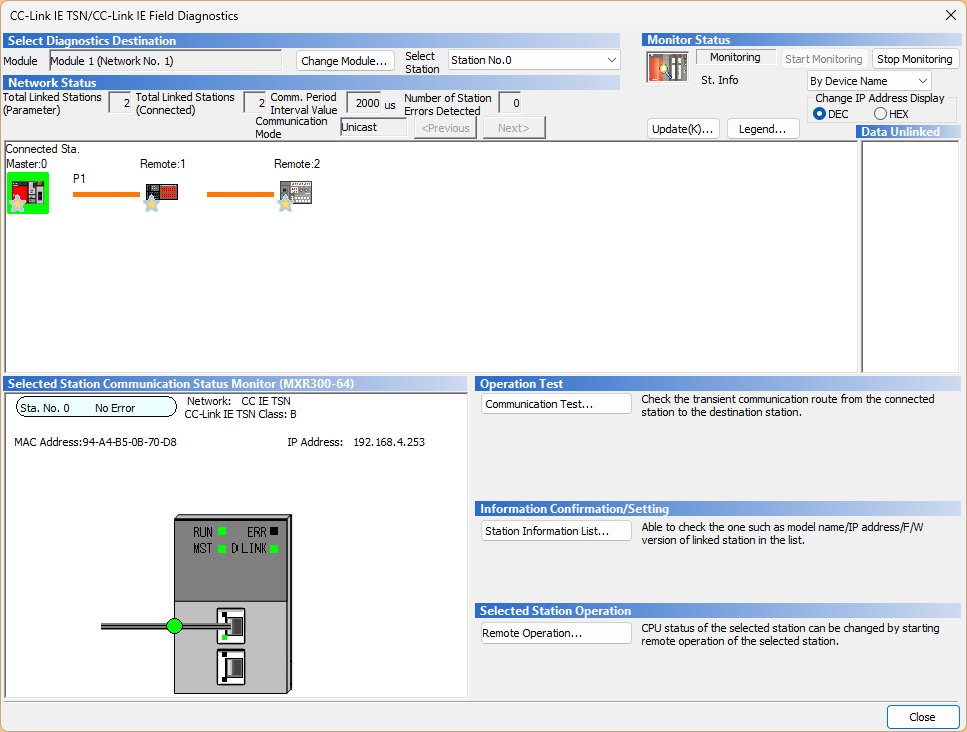
Task: Select the Remote:2 station icon
Action: (x=295, y=193)
